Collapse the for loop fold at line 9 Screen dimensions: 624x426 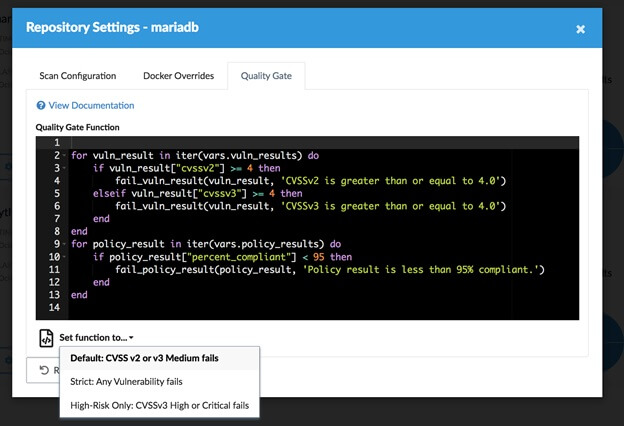(x=64, y=244)
